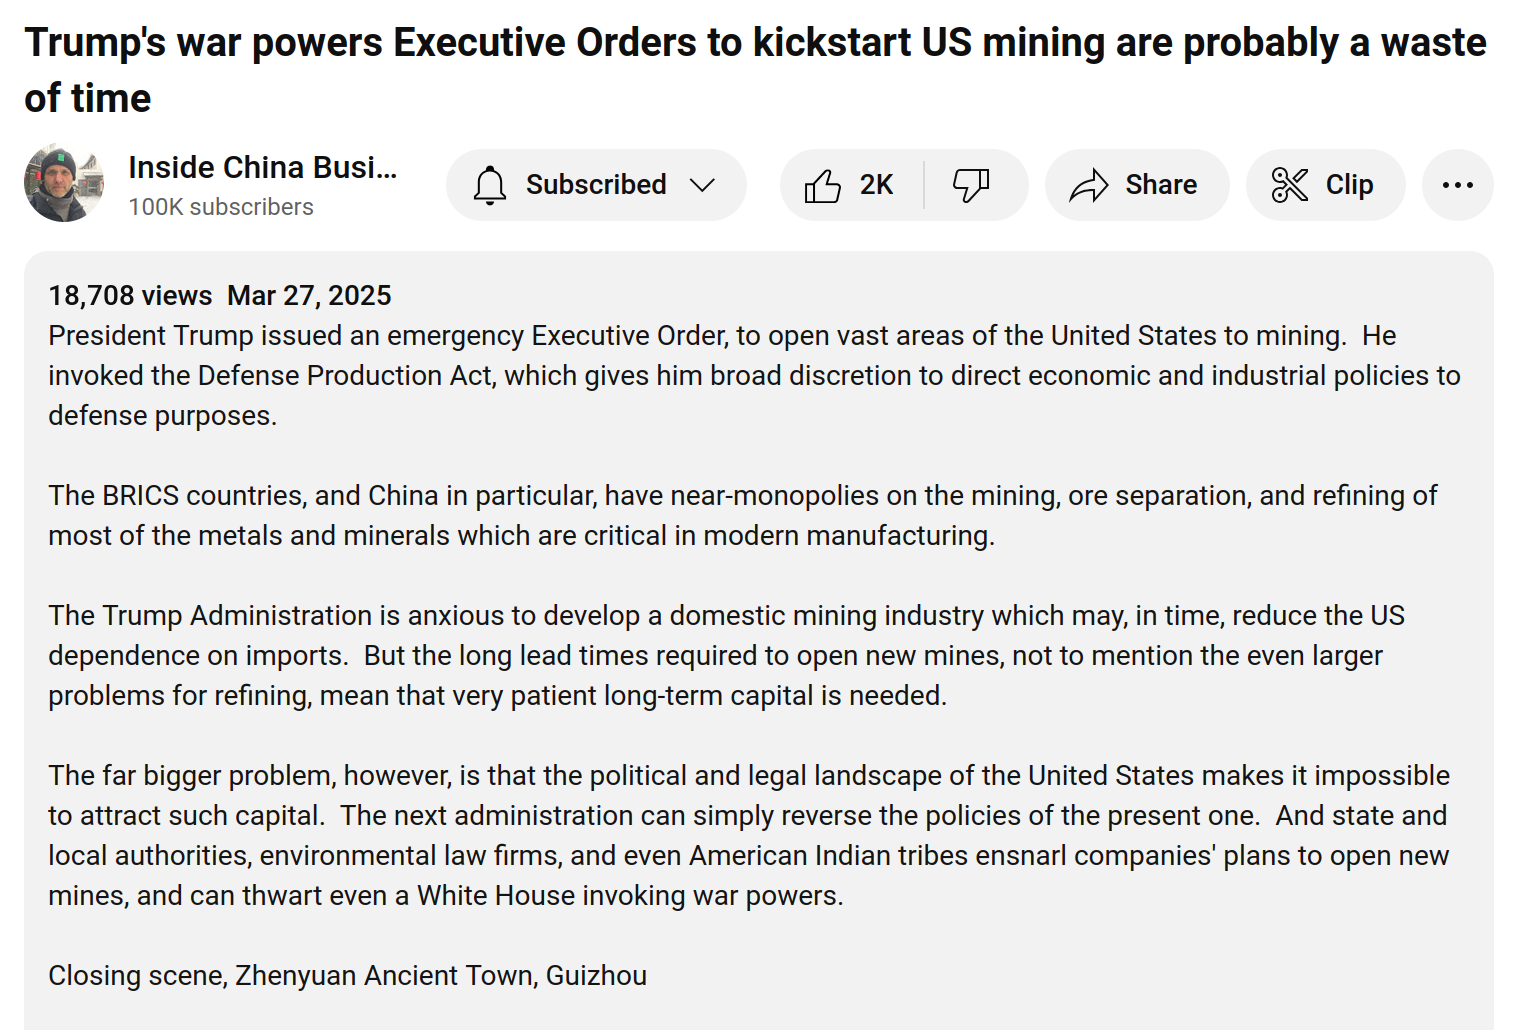The height and width of the screenshot is (1030, 1532).
Task: Click the Subscribed button label
Action: point(596,185)
